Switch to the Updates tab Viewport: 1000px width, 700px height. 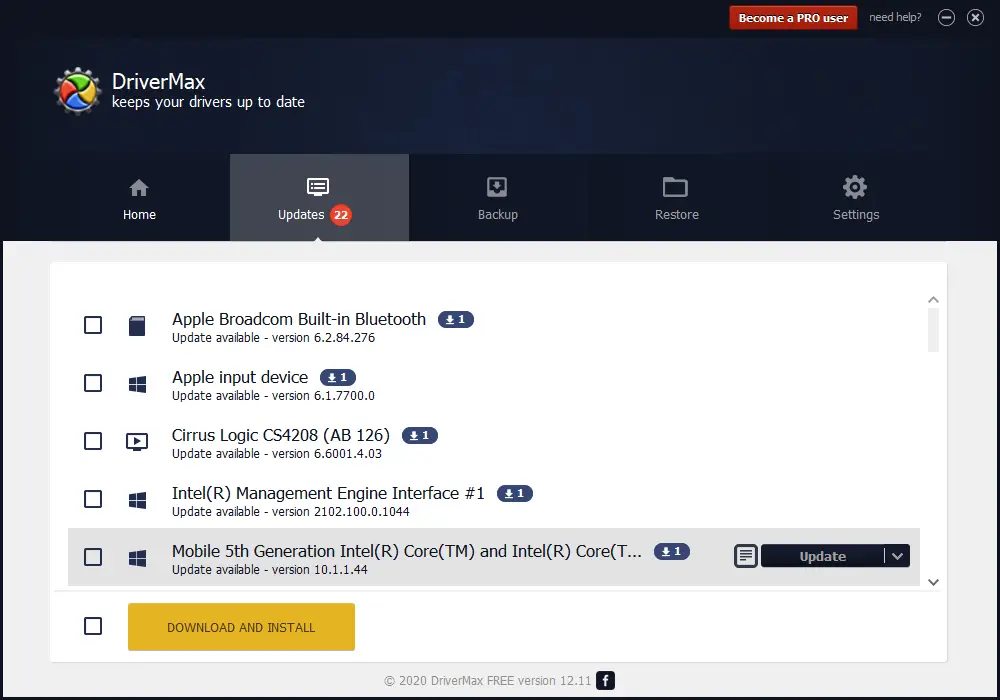pos(319,198)
